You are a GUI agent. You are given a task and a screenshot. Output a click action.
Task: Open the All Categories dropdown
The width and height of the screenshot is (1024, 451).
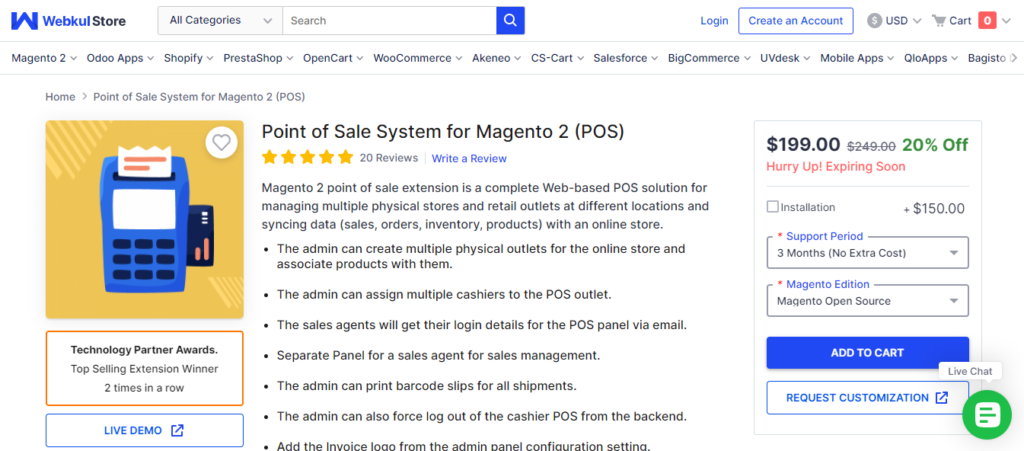[x=220, y=20]
